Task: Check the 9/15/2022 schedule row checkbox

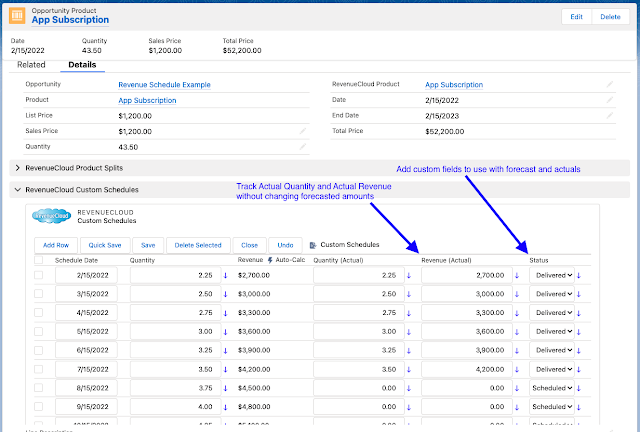Action: click(x=38, y=406)
